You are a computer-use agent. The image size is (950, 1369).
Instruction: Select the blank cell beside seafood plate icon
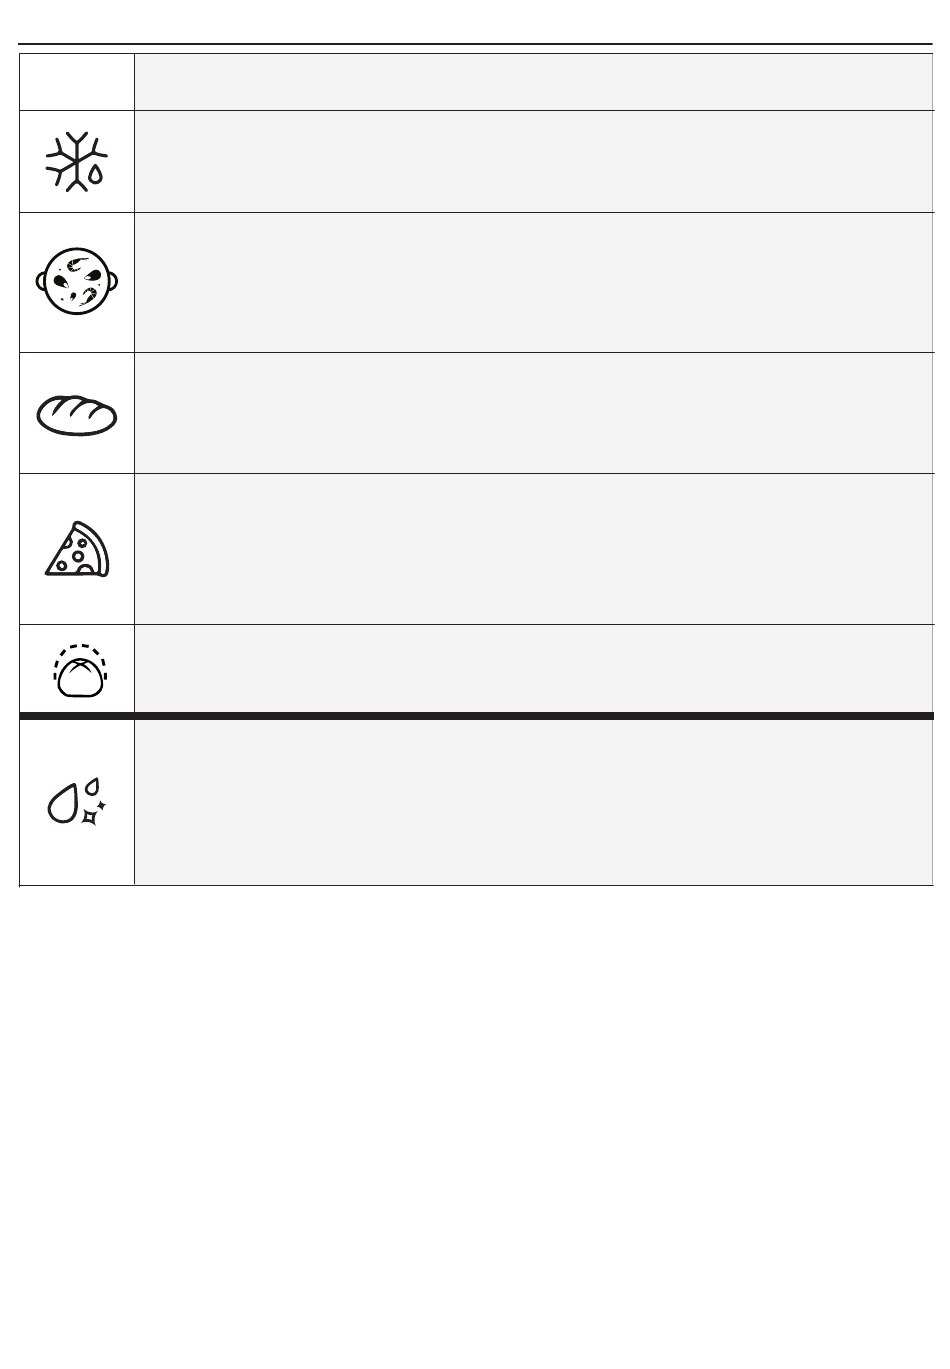[x=534, y=282]
